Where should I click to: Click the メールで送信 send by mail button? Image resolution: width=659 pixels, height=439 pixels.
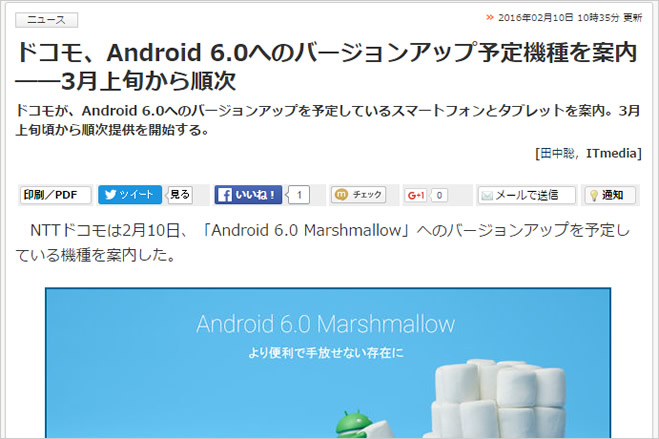[526, 195]
